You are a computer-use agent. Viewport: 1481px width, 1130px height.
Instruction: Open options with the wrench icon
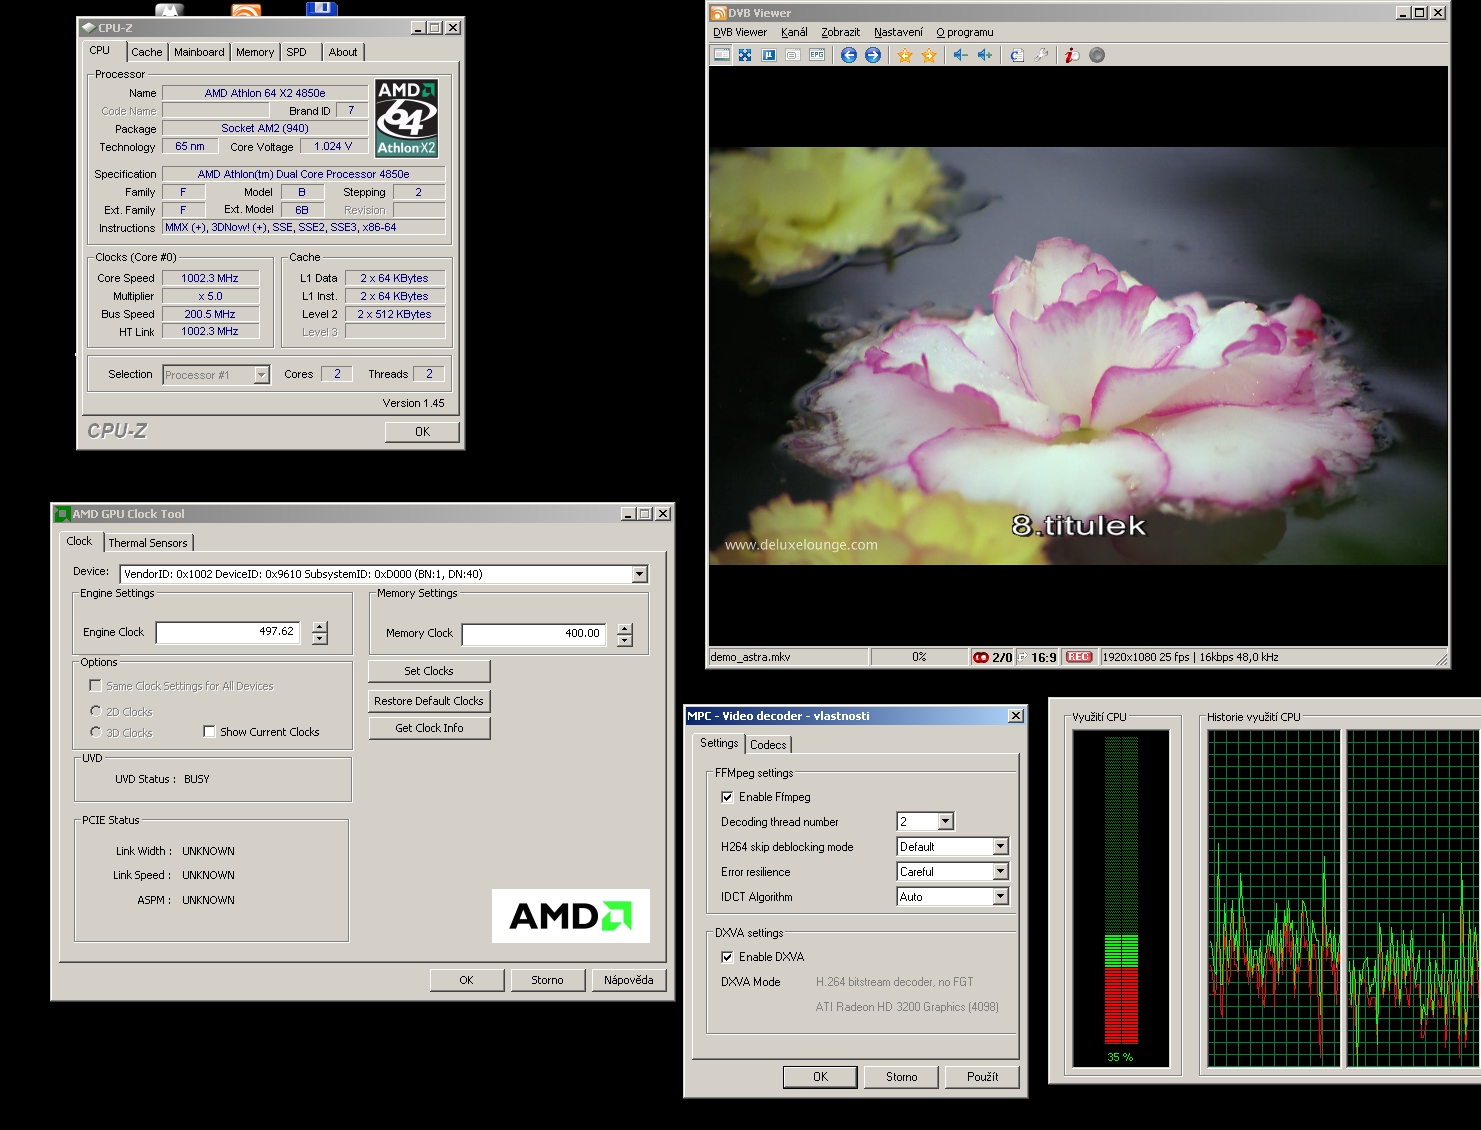[1041, 55]
